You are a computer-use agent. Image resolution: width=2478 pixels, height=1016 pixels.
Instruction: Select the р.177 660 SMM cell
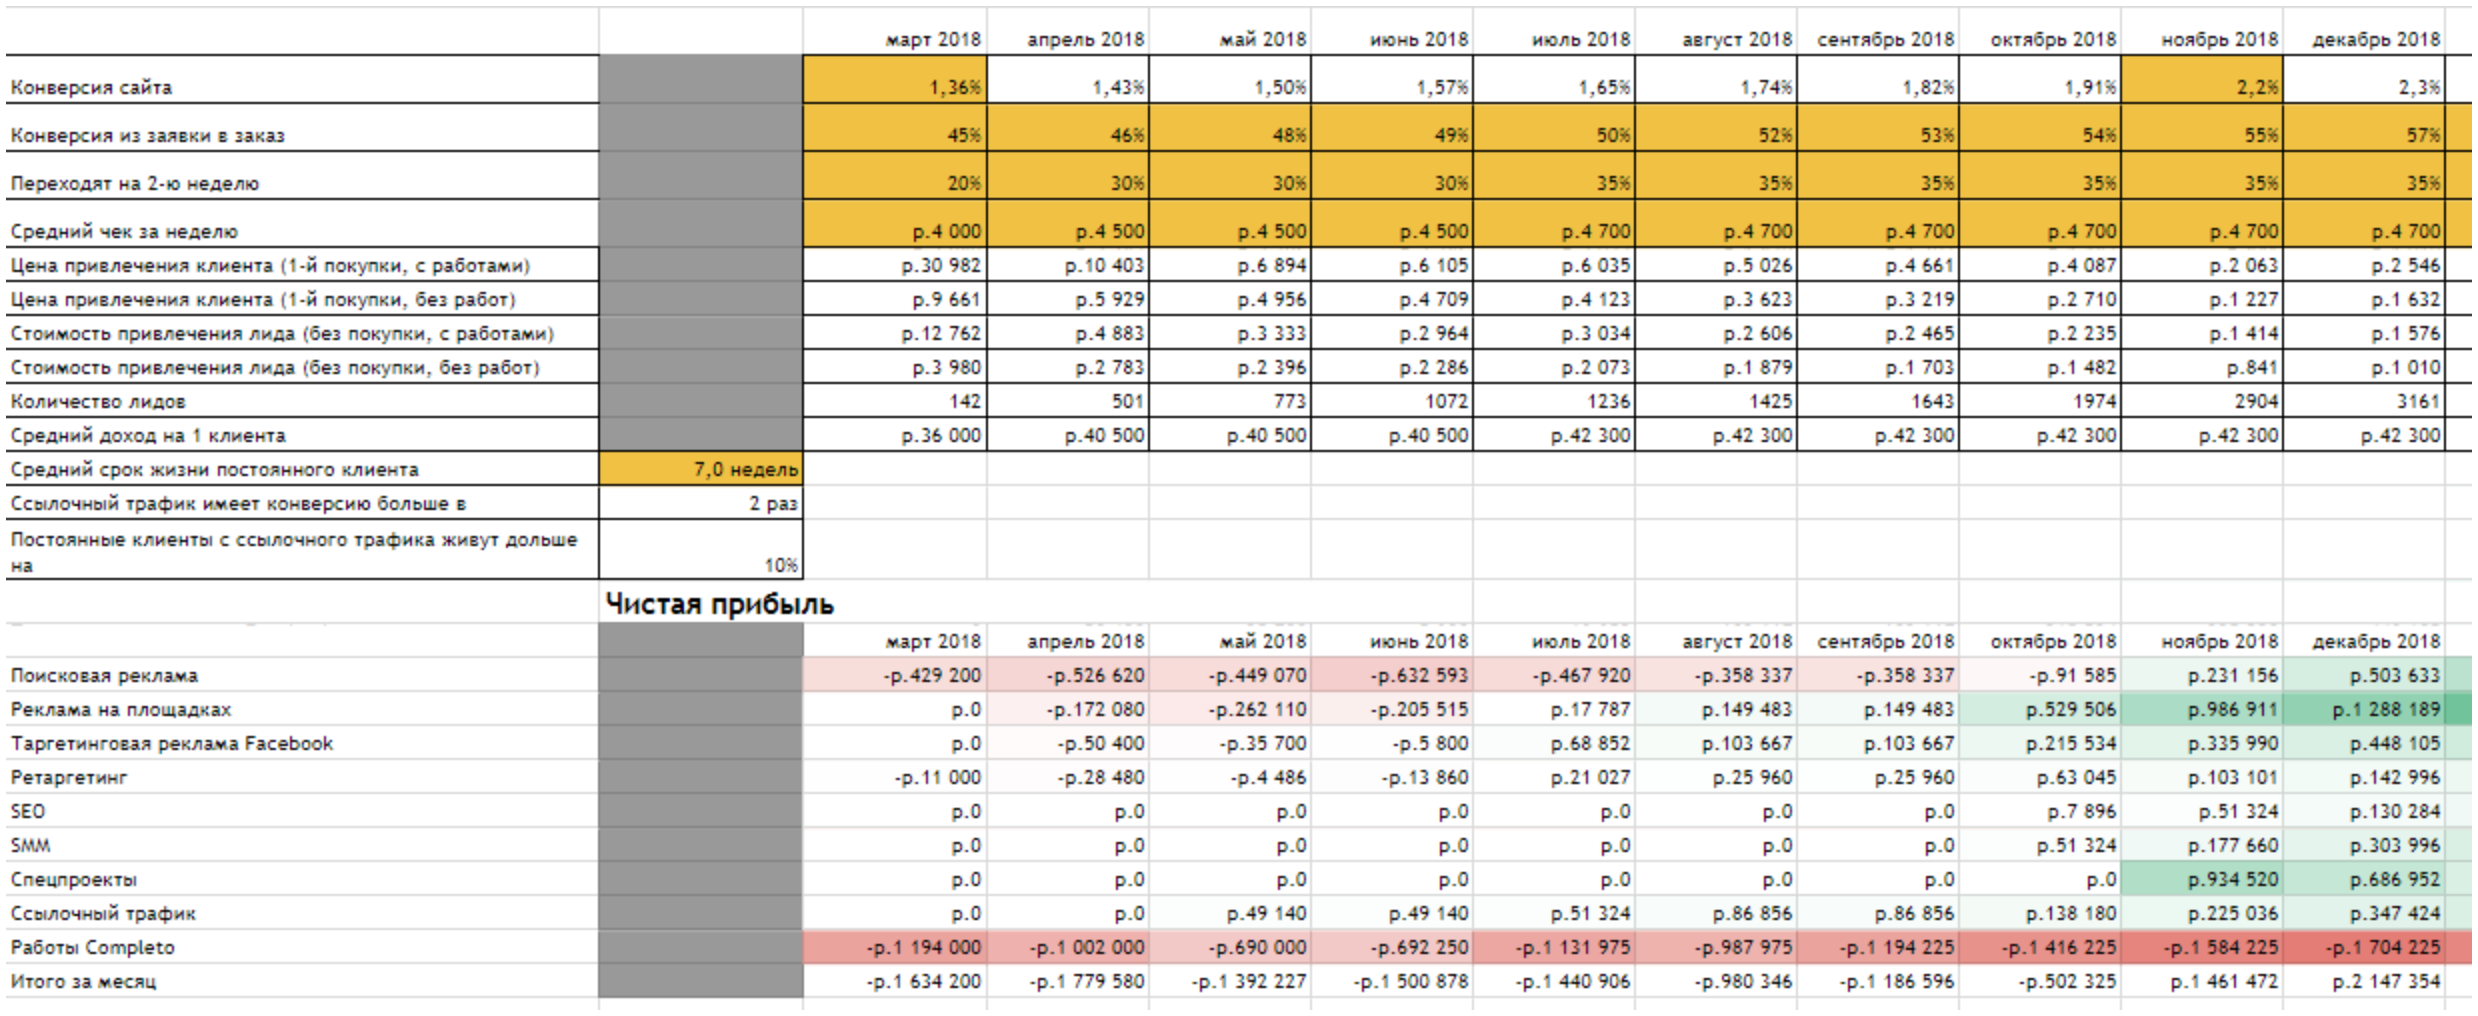click(x=2201, y=845)
